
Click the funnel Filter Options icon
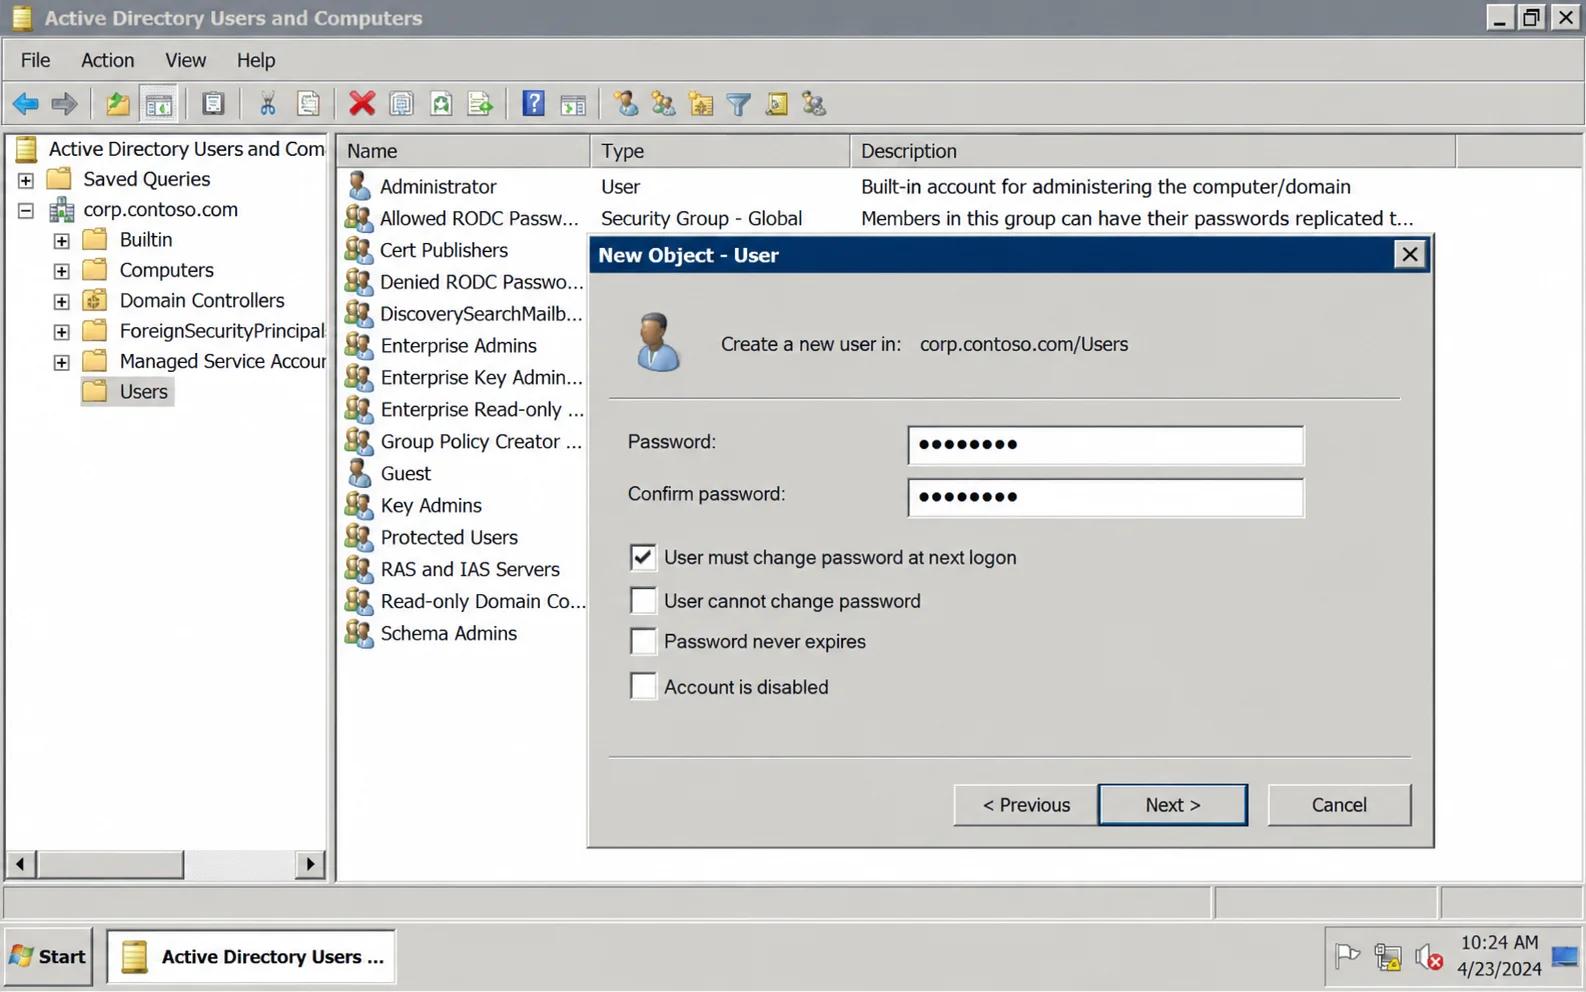[x=738, y=104]
